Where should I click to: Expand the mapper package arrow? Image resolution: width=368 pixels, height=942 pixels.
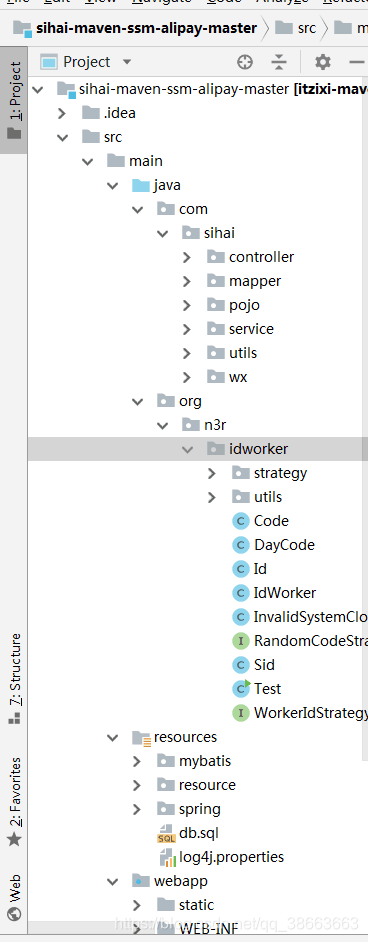(x=187, y=281)
